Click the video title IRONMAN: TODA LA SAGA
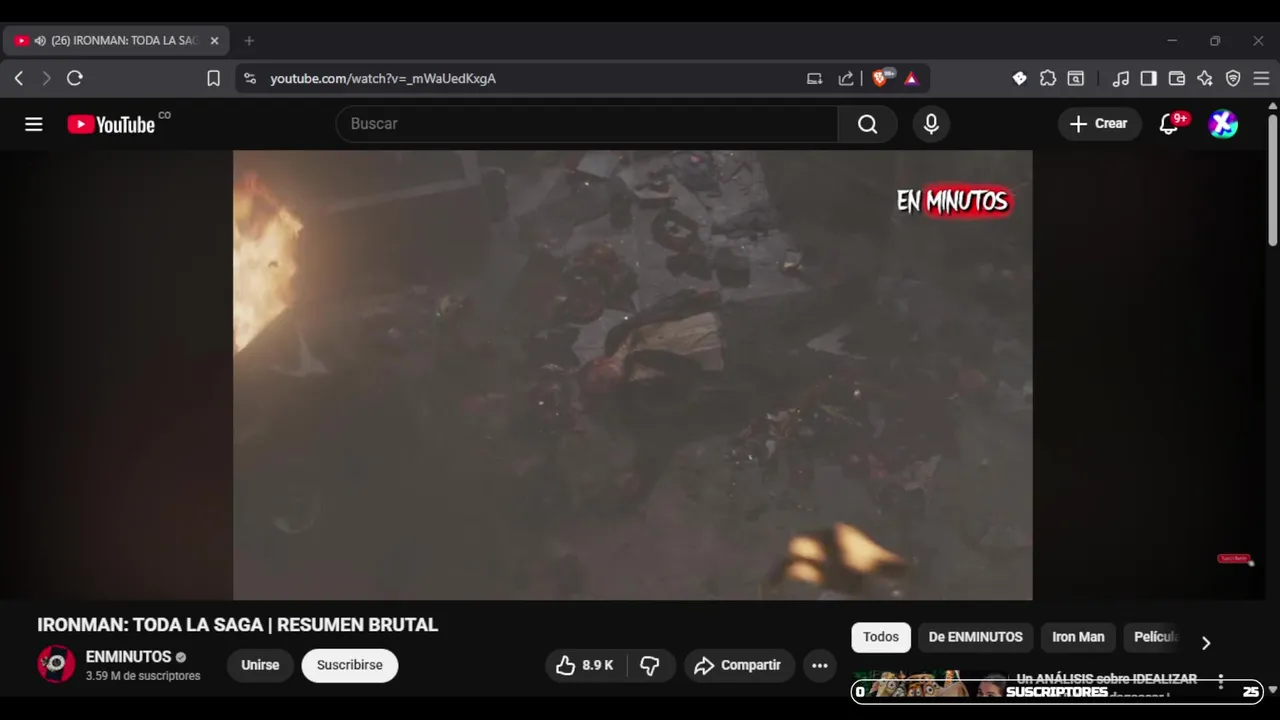The image size is (1280, 720). click(x=237, y=625)
